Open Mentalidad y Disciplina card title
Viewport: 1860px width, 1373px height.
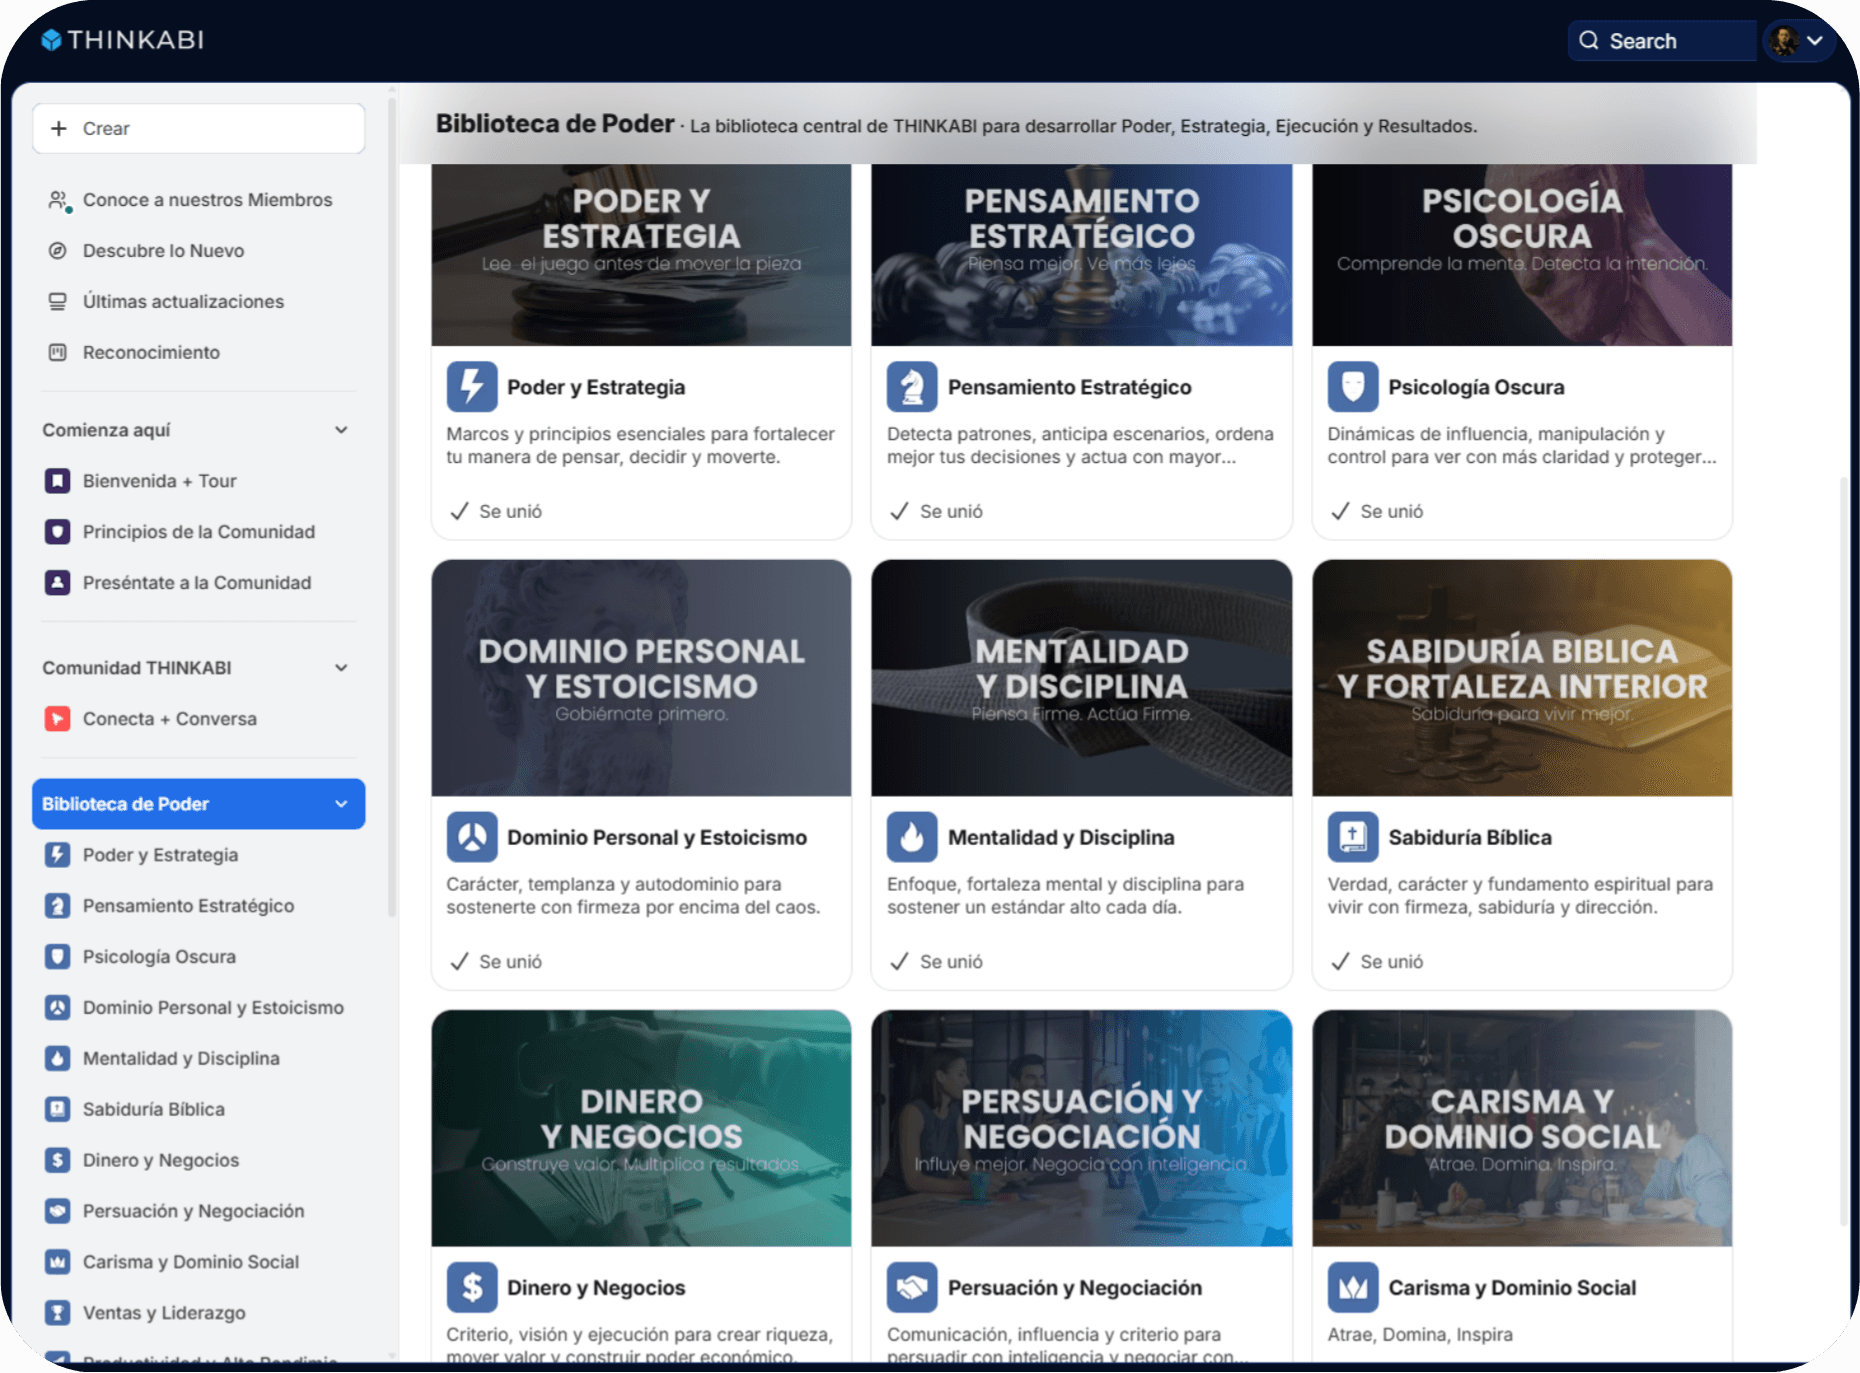coord(1061,838)
